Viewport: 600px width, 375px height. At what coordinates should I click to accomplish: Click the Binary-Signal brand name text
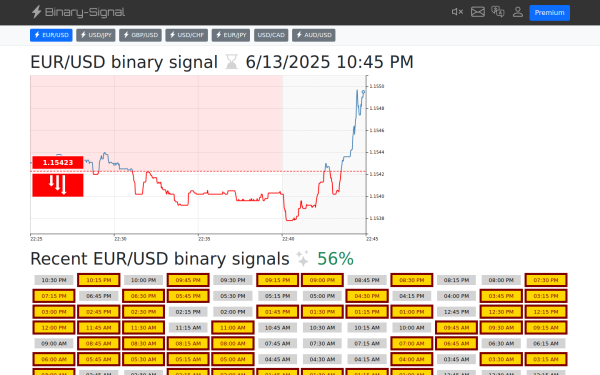pos(85,12)
